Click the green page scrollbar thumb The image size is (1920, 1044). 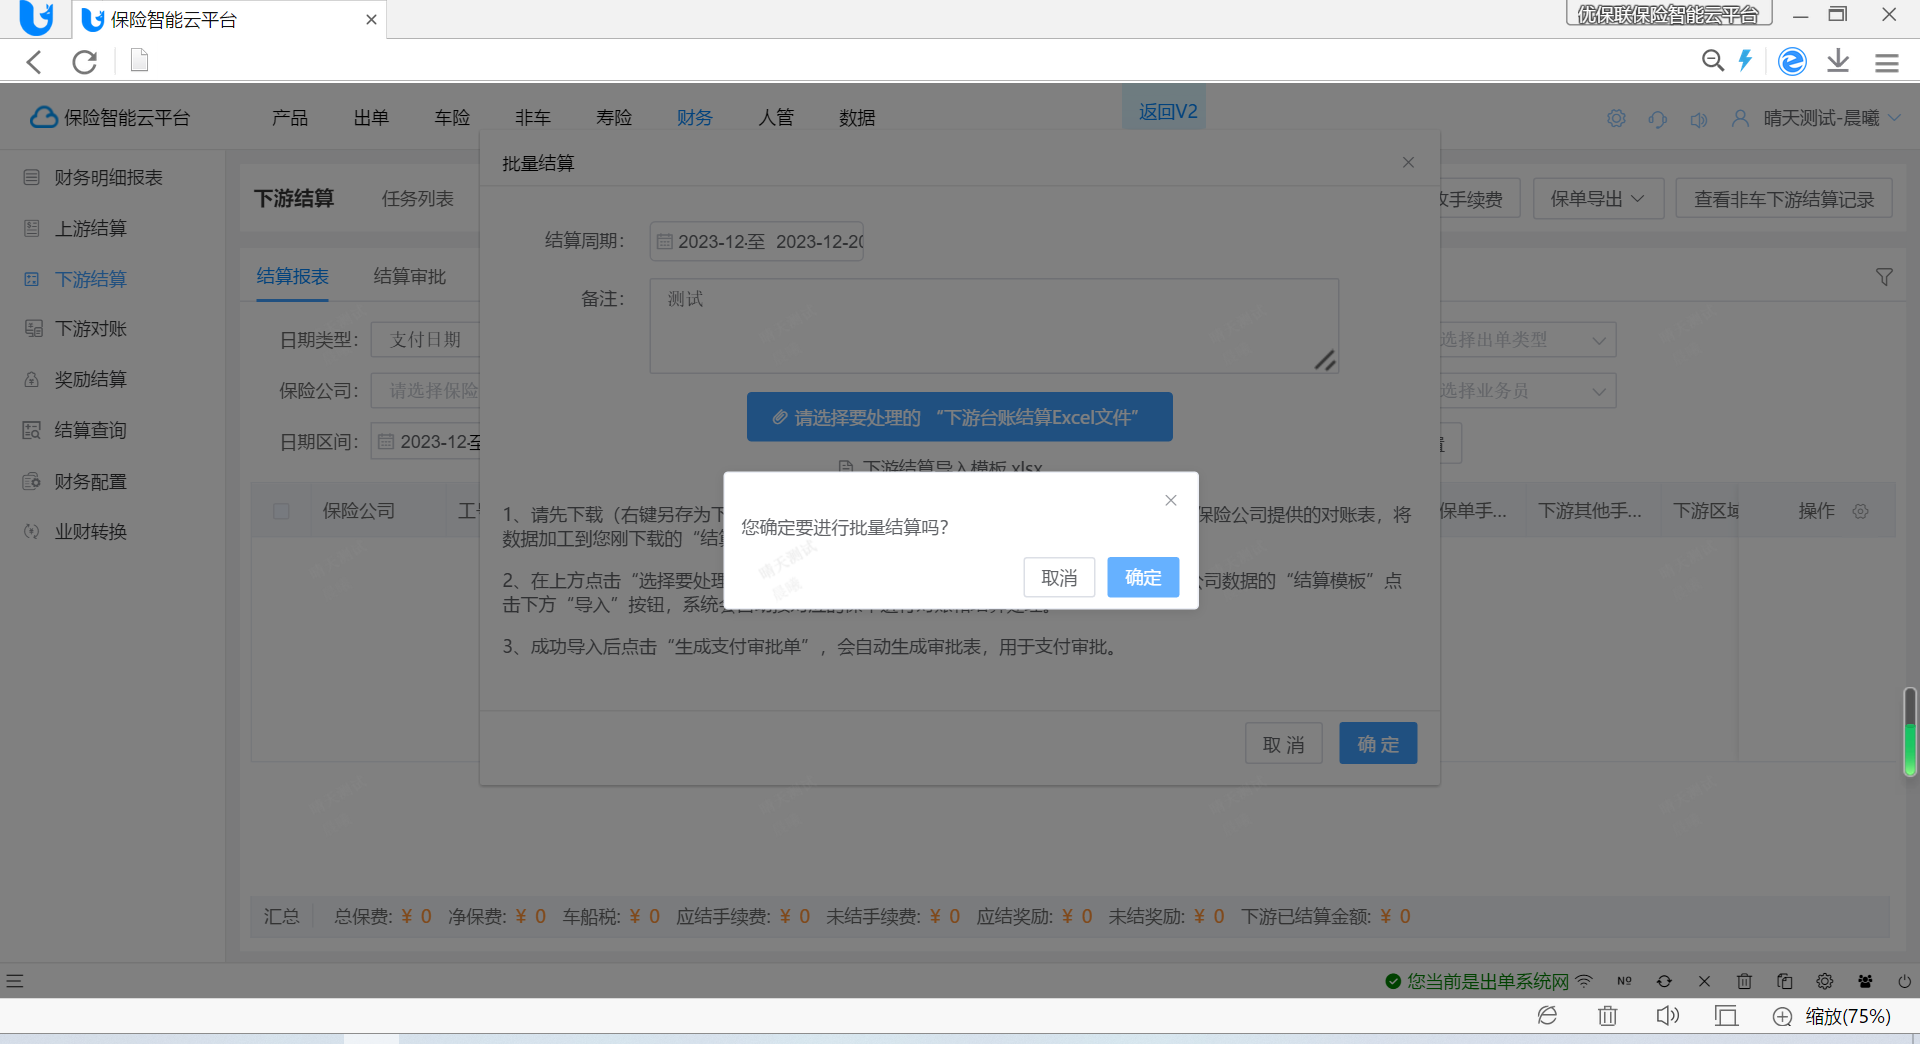click(1909, 732)
